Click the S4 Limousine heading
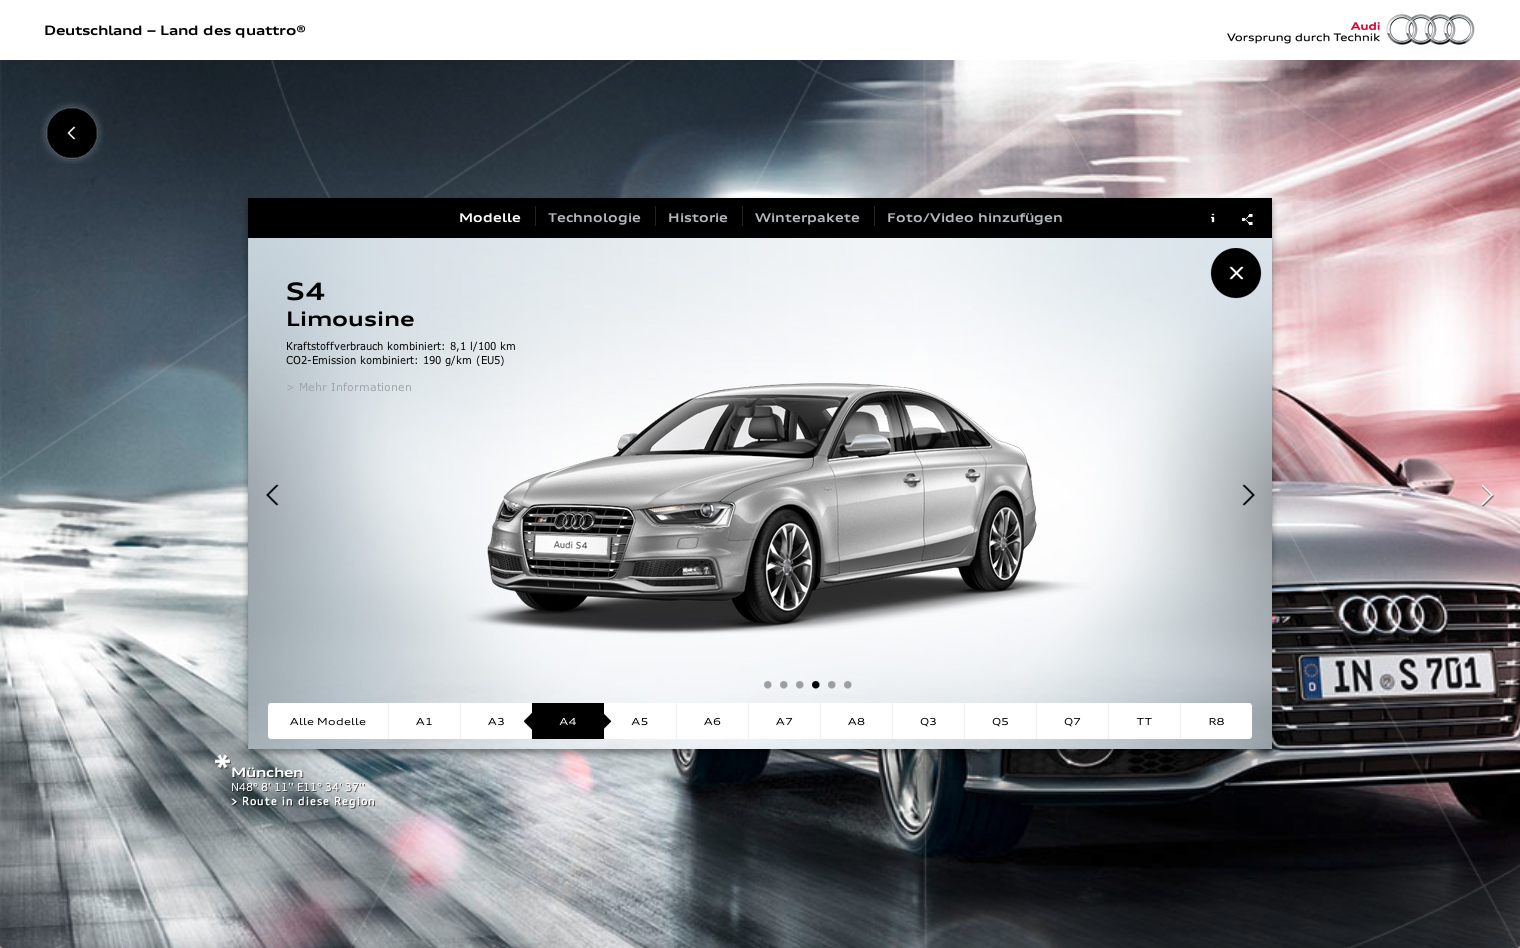 (350, 305)
